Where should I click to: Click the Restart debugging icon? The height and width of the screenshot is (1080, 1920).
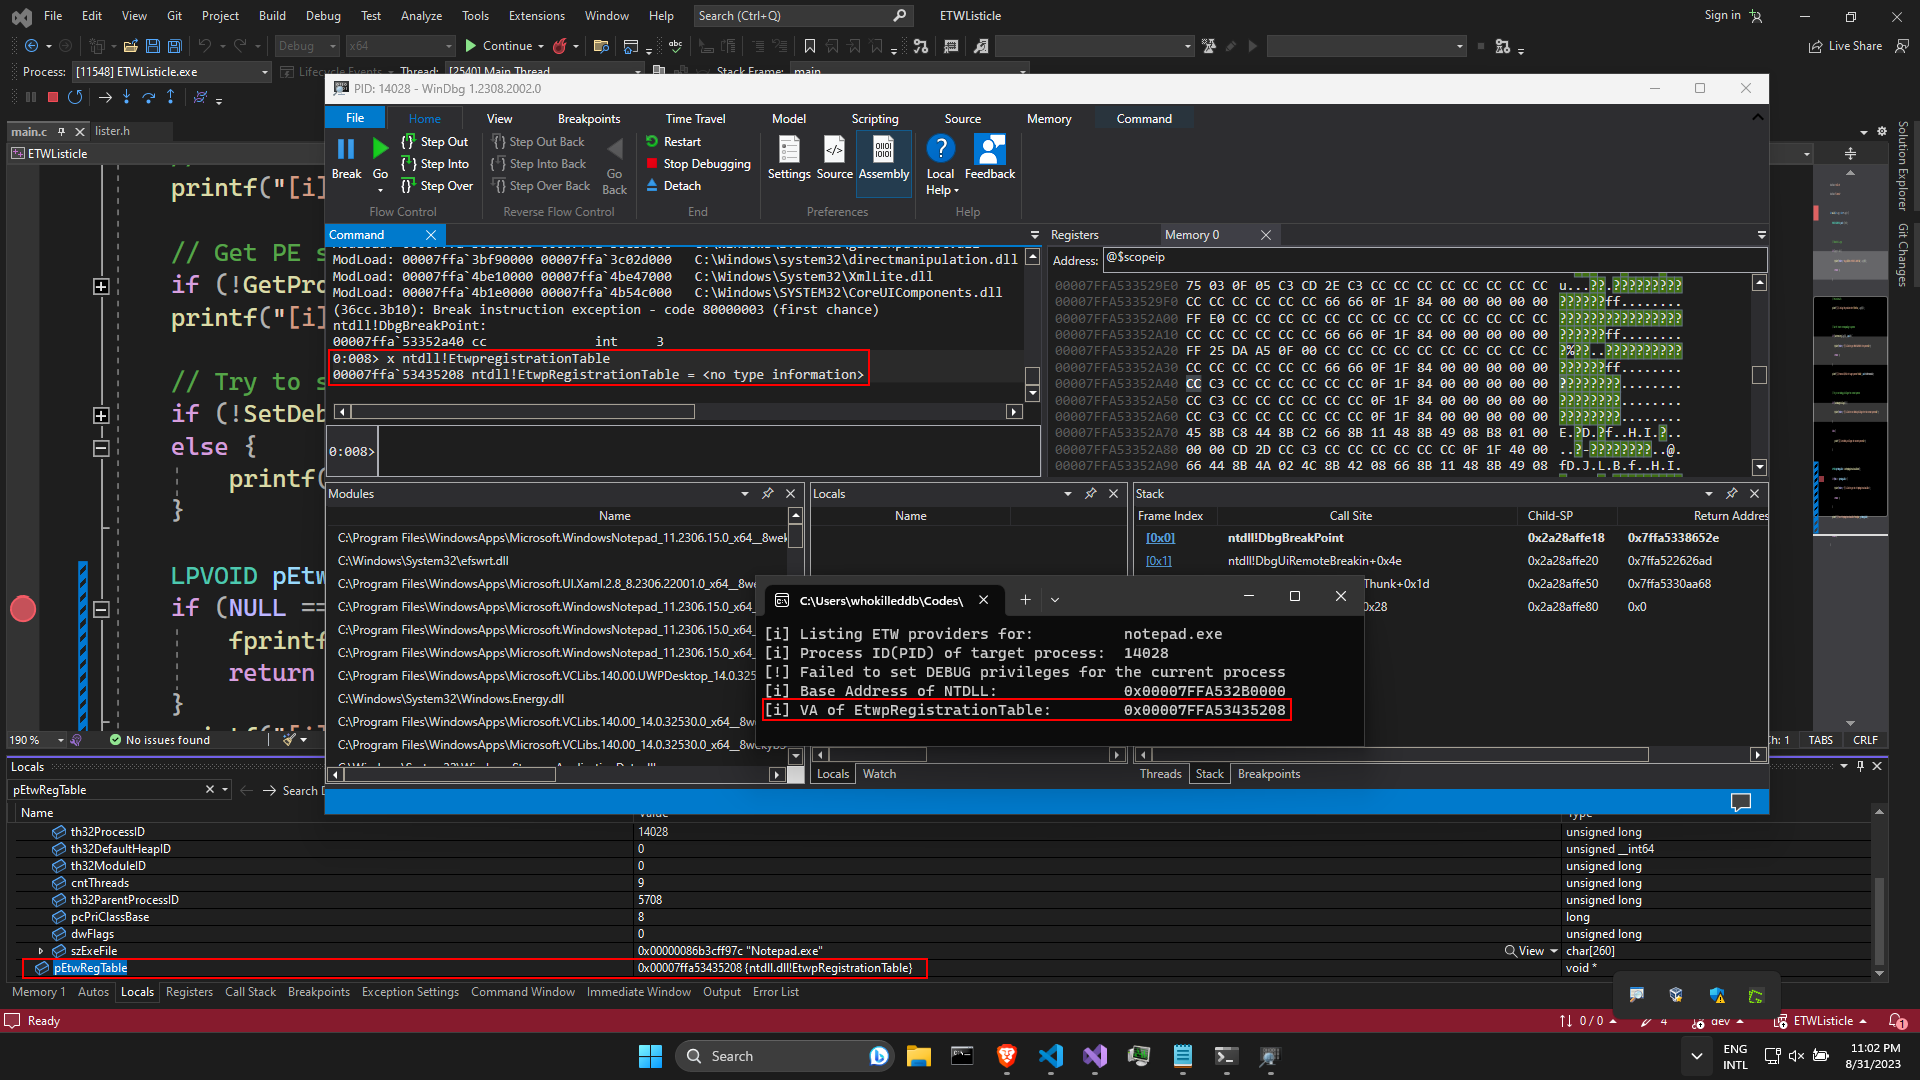(x=652, y=142)
